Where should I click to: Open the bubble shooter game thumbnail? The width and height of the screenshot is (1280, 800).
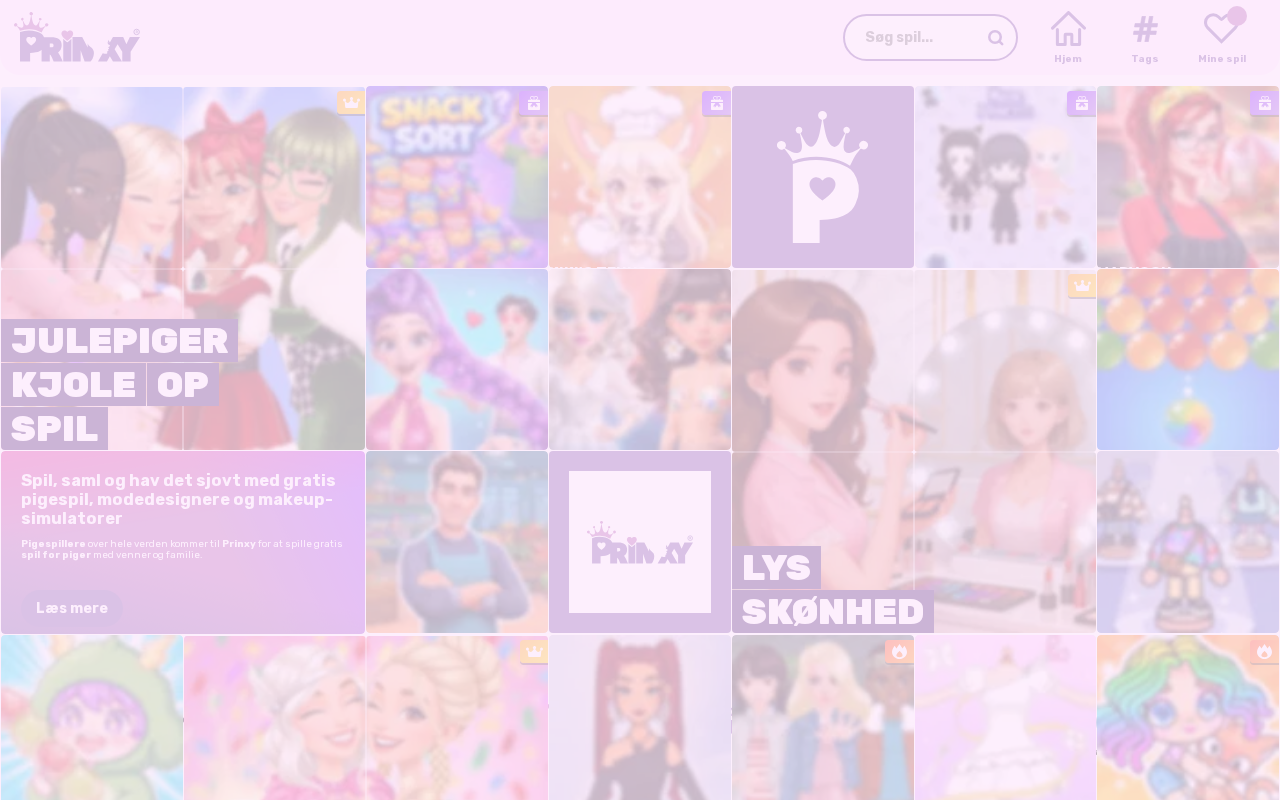click(1188, 360)
